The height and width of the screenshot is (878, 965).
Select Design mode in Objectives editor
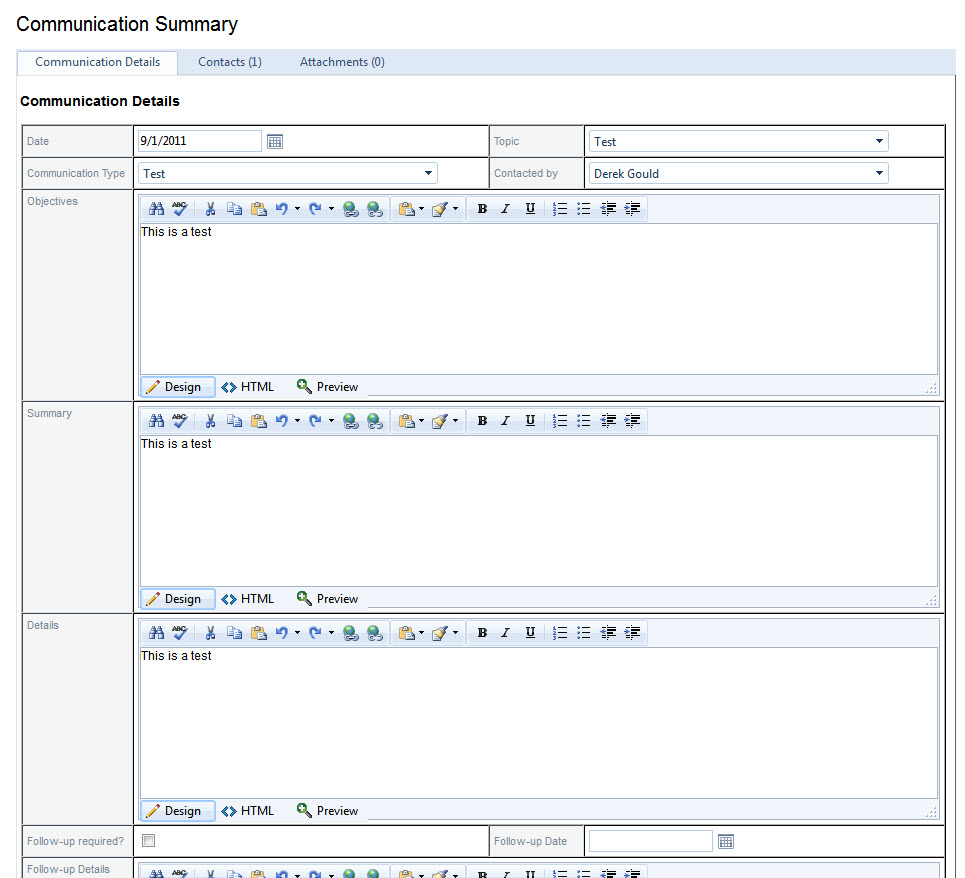(178, 387)
